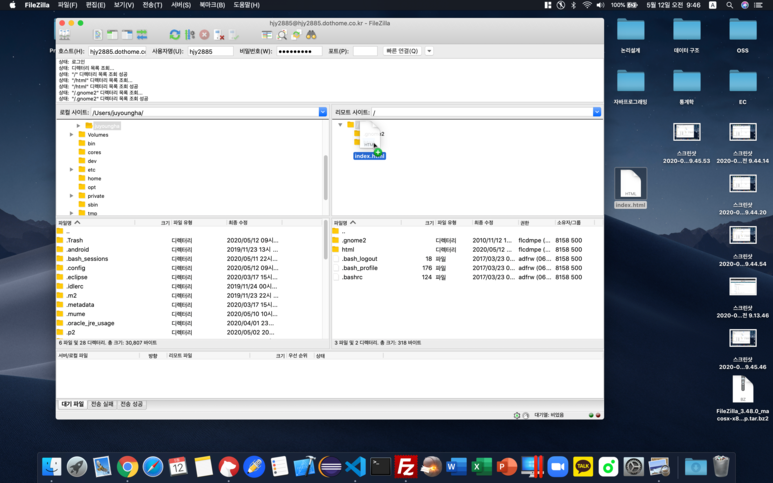The width and height of the screenshot is (773, 483).
Task: Select .bash_profile in remote file list
Action: (x=360, y=268)
